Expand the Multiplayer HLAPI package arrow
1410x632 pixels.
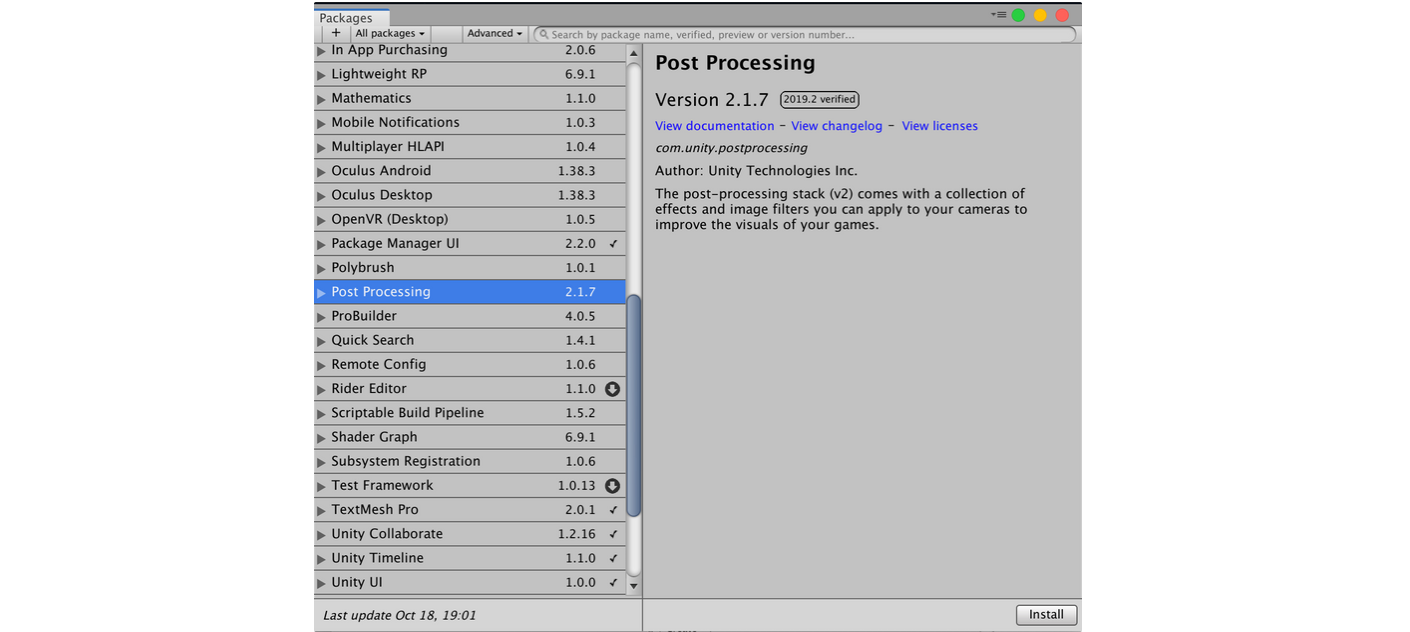(322, 148)
